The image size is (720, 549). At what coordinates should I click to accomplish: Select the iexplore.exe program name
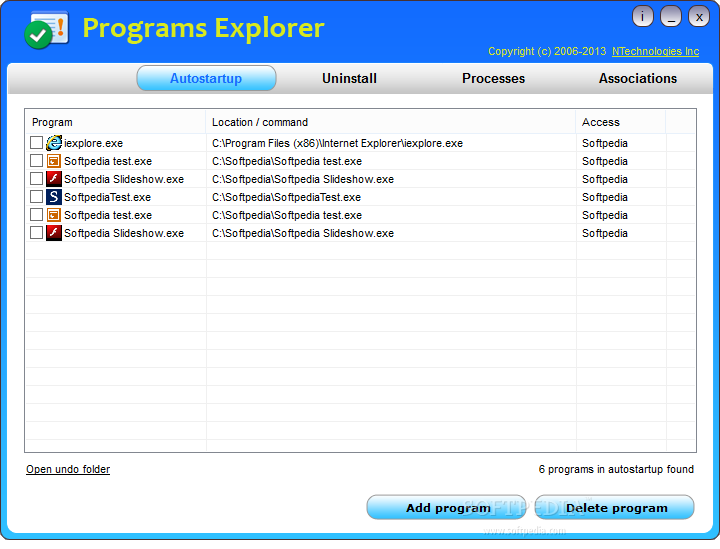(x=93, y=143)
